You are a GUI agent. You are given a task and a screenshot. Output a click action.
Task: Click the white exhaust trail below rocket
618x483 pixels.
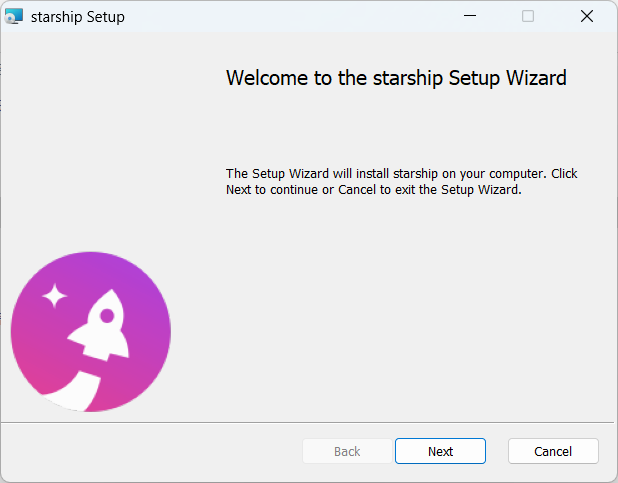click(73, 391)
